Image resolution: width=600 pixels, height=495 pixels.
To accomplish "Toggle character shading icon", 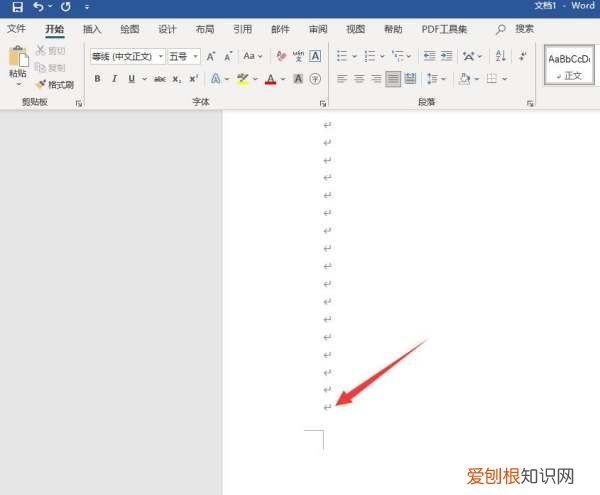I will [298, 79].
